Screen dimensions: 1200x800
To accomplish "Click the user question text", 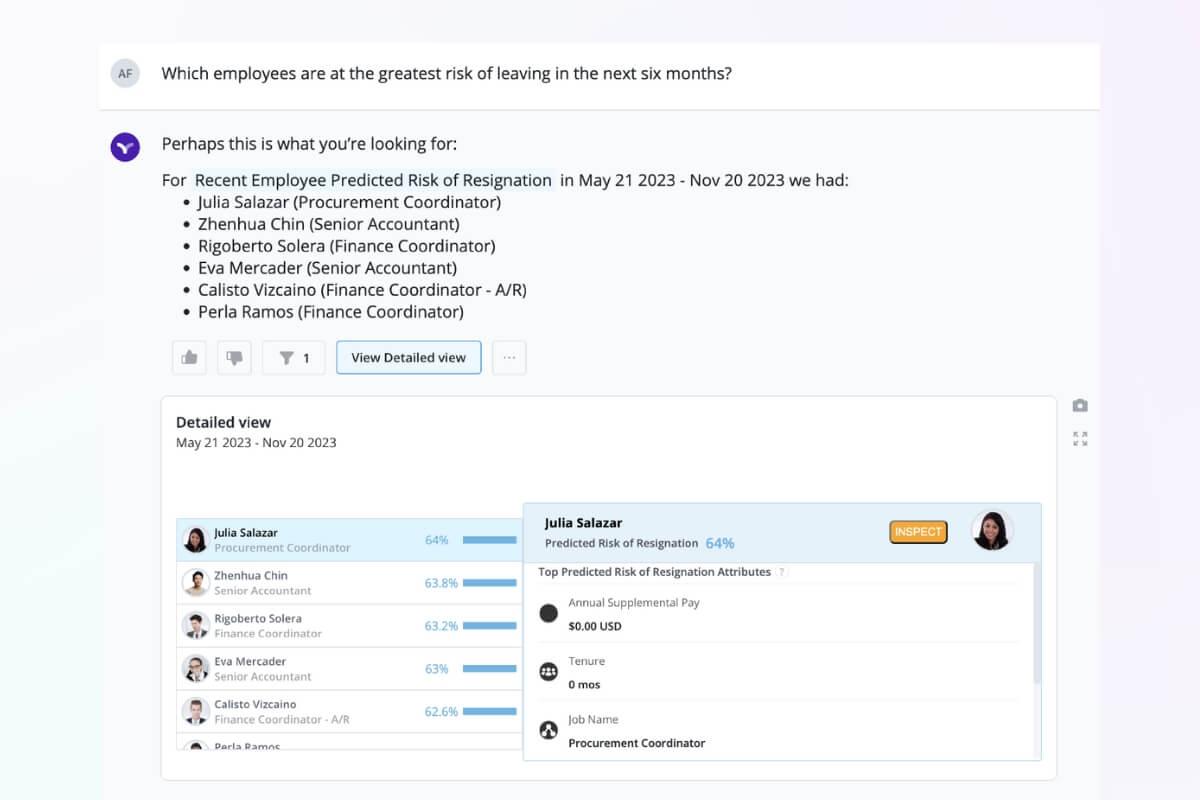I will 446,73.
